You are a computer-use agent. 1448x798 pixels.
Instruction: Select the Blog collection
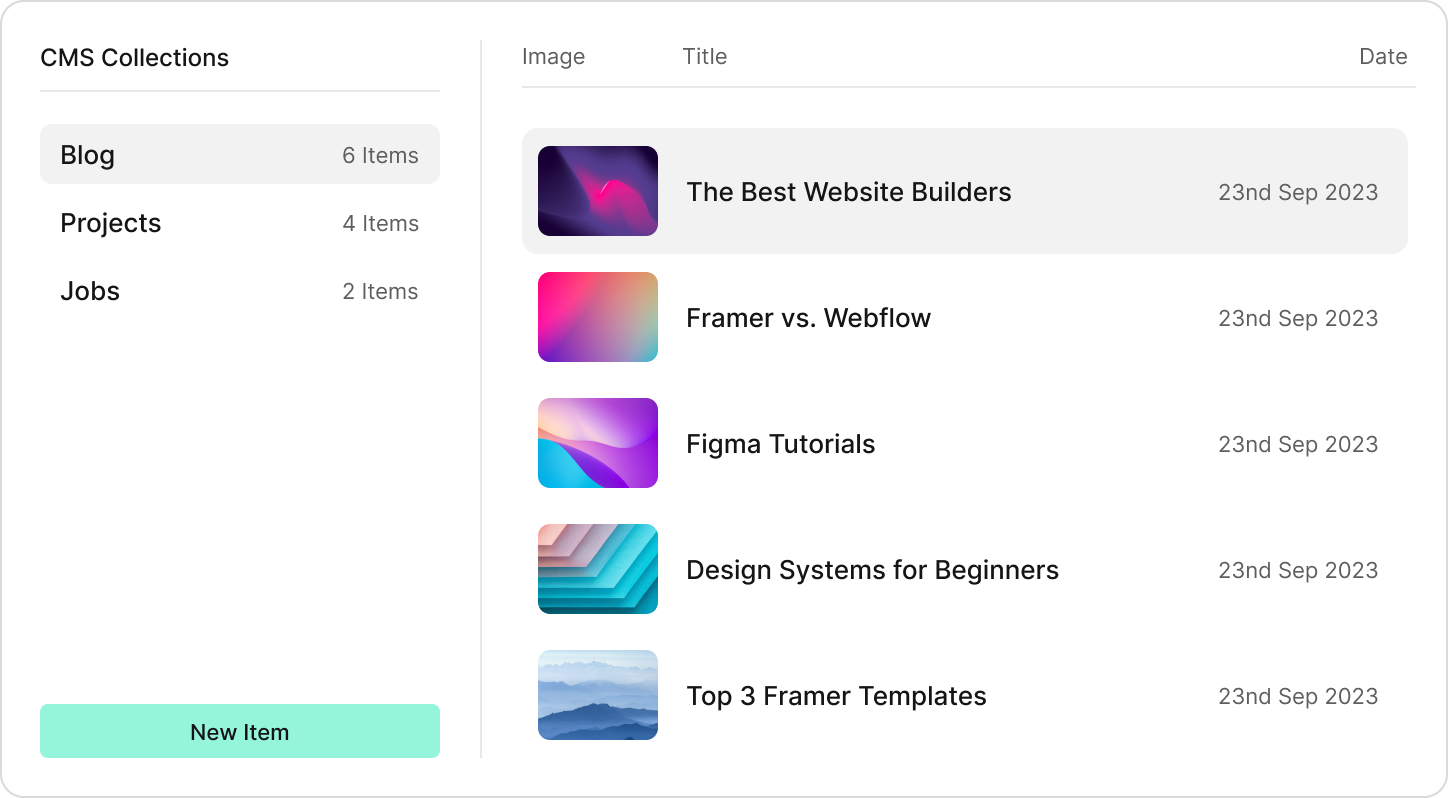[240, 154]
